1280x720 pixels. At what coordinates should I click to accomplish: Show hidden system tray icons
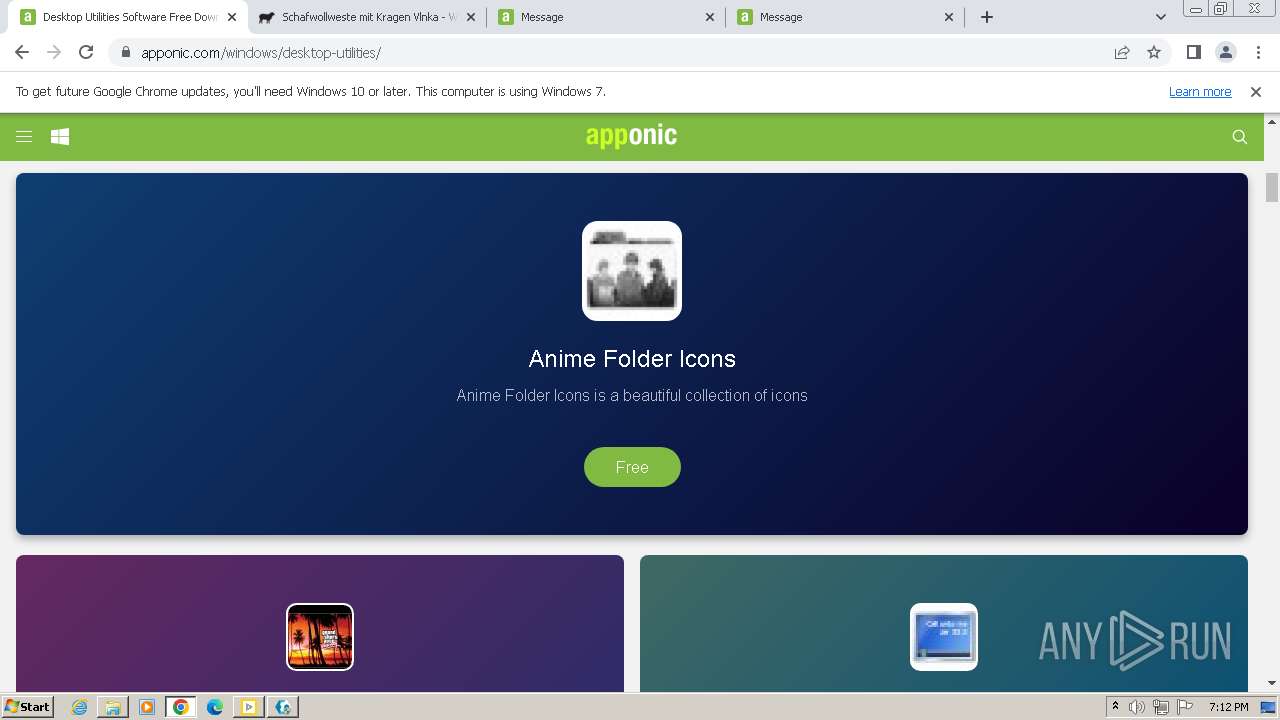coord(1115,706)
